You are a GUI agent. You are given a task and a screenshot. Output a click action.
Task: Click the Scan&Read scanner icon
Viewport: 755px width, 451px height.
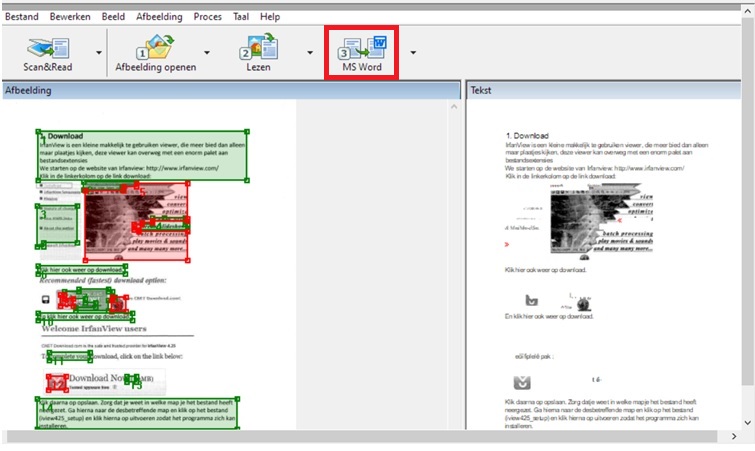coord(48,48)
